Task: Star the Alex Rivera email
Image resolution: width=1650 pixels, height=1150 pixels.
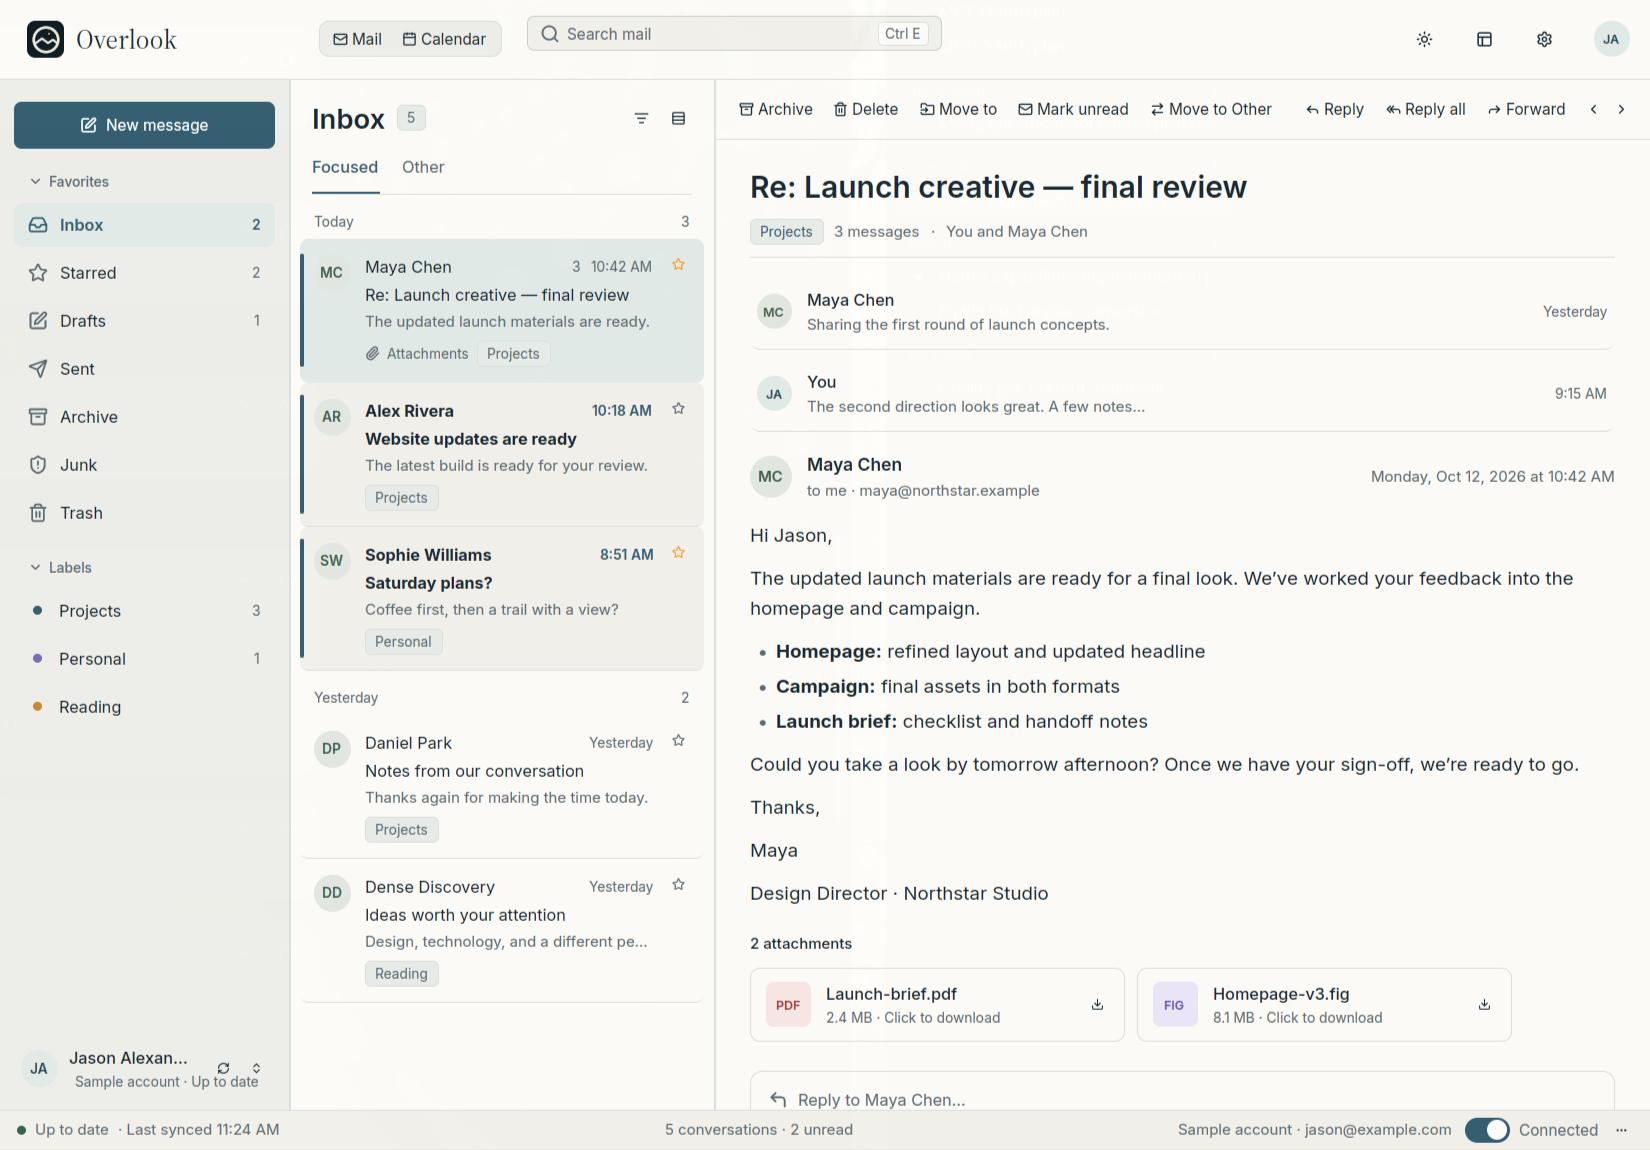Action: pos(678,409)
